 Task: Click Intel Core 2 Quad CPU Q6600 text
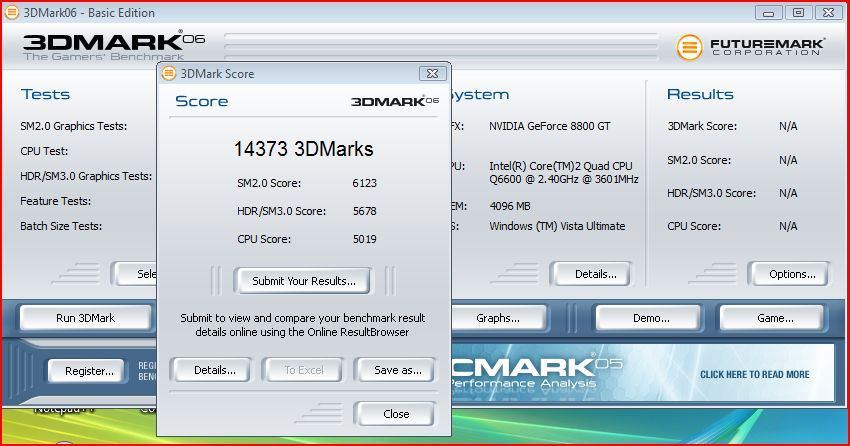point(564,172)
